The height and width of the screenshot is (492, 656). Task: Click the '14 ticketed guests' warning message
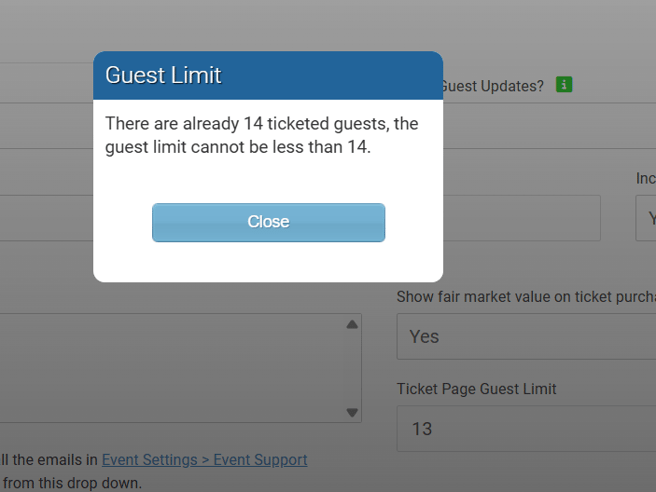point(261,136)
